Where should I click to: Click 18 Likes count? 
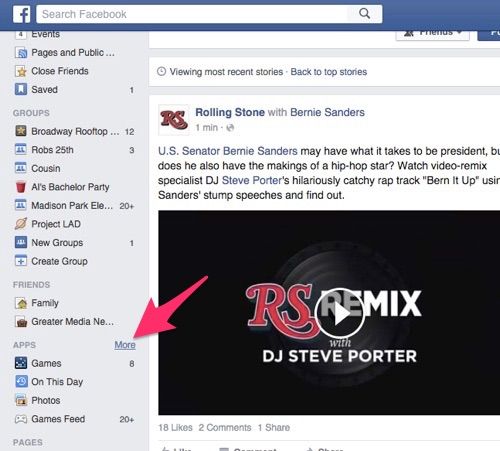(175, 427)
